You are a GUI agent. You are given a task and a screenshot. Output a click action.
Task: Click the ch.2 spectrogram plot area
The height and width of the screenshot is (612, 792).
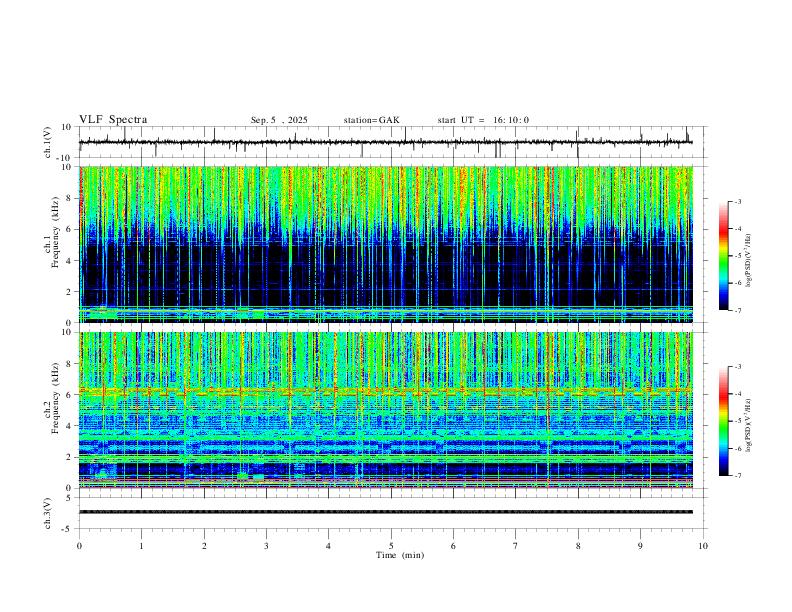coord(386,410)
